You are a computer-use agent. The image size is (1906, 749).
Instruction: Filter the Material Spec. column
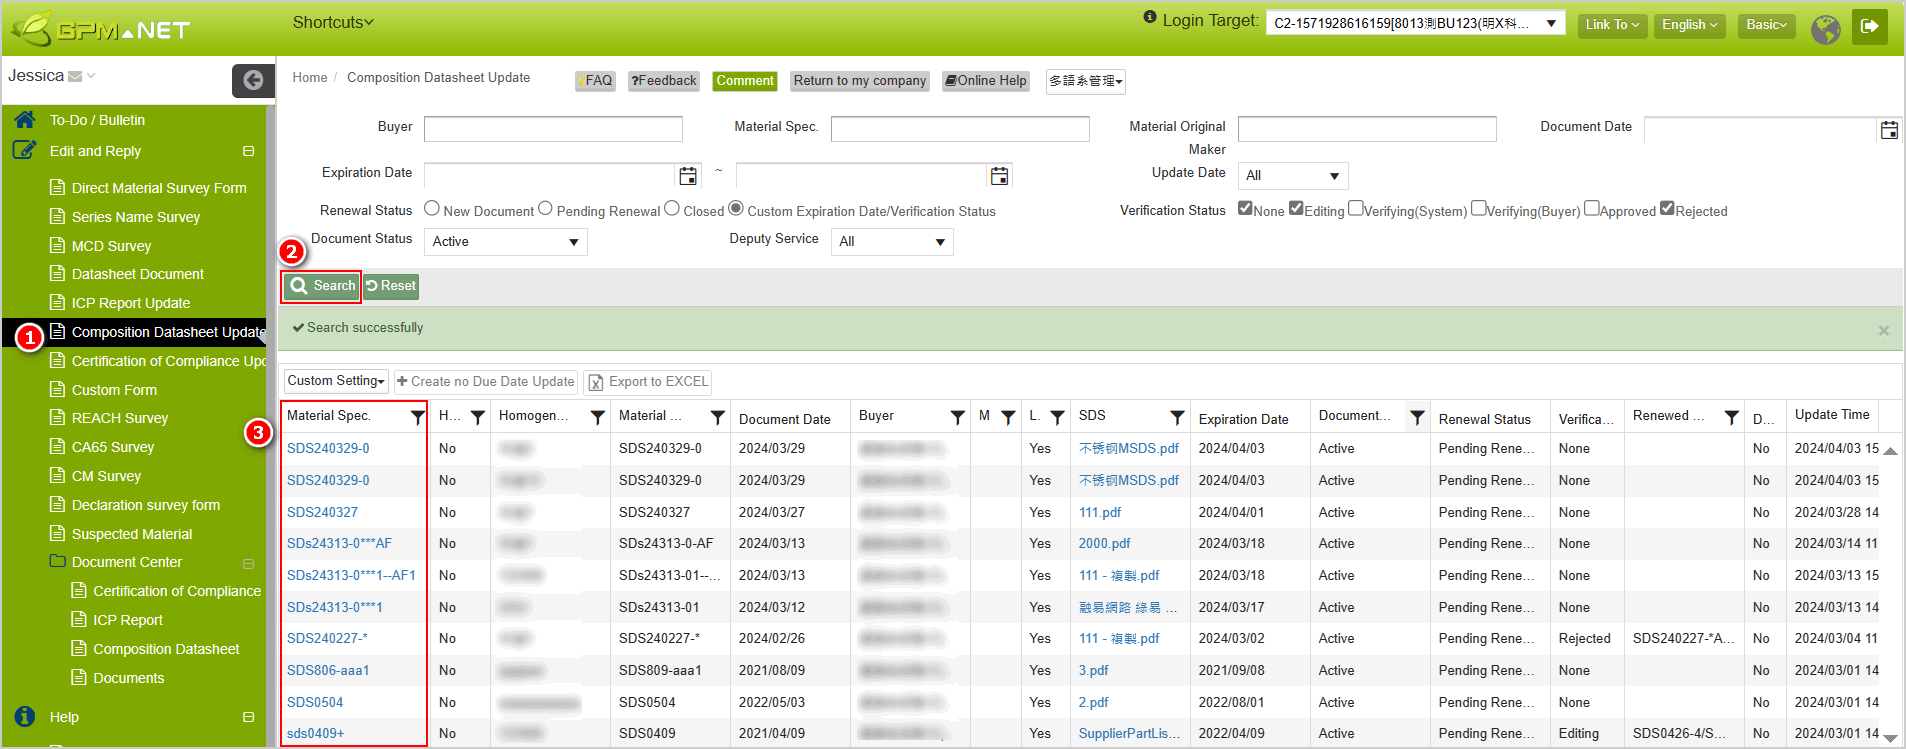point(418,418)
